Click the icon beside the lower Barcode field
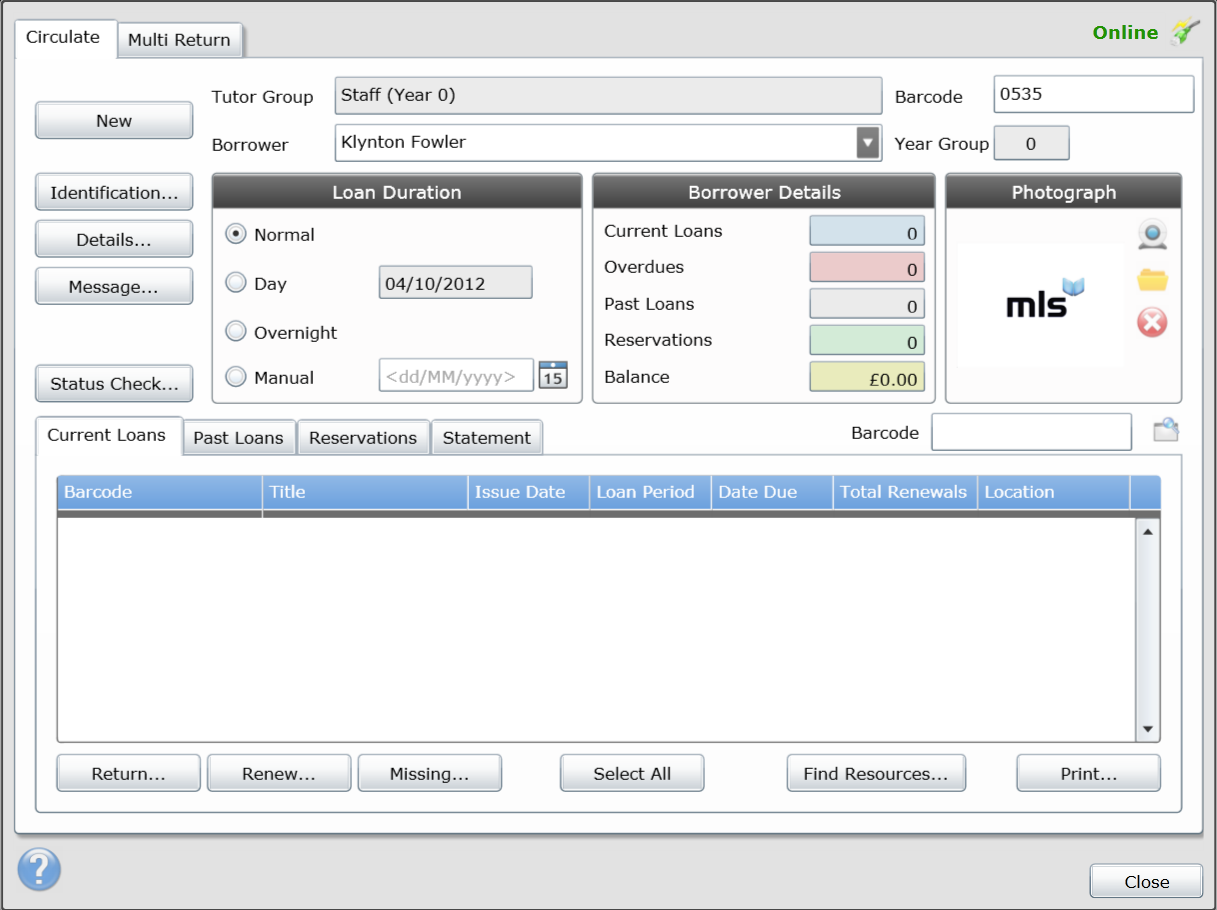 (1166, 431)
